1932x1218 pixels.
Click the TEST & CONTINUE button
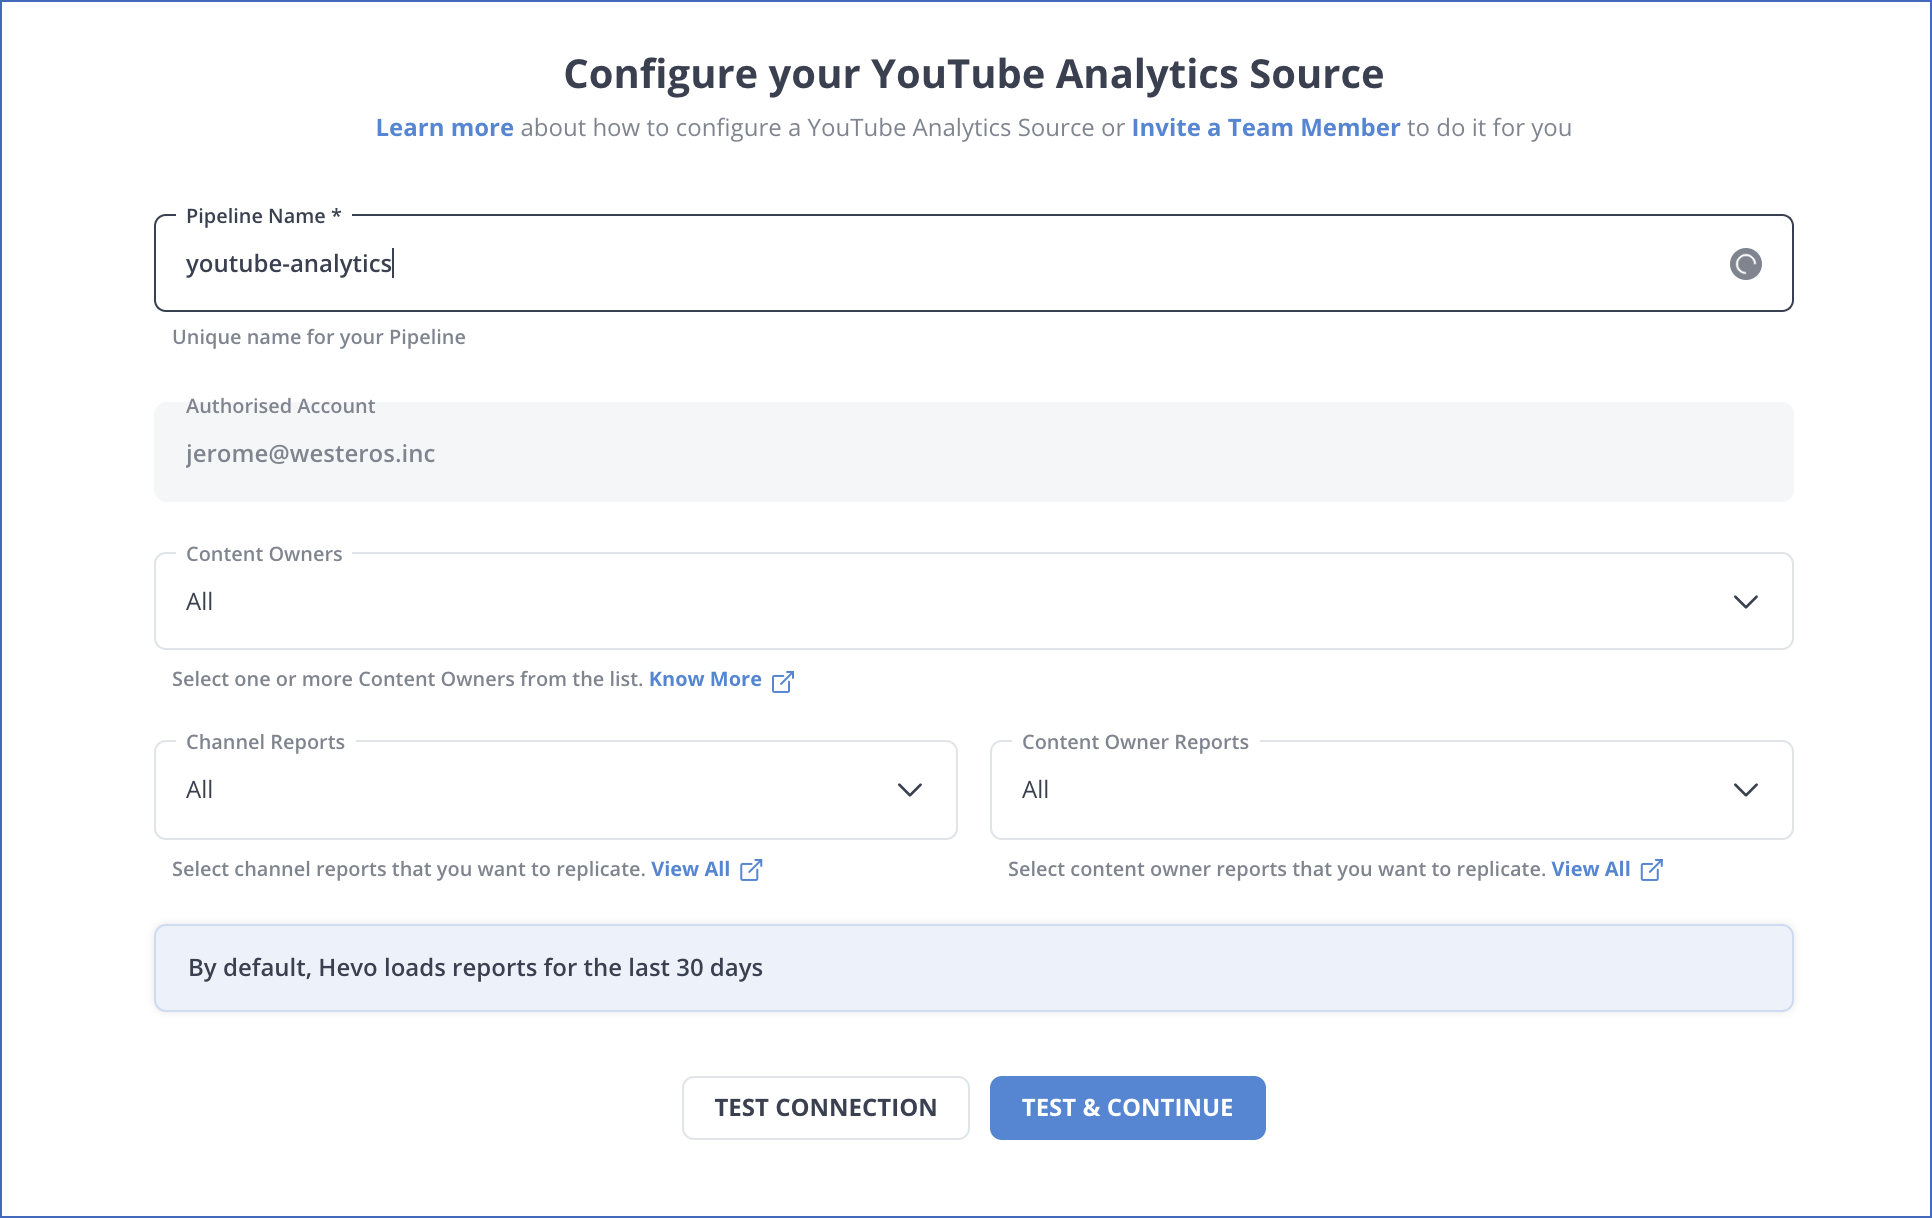click(1127, 1108)
